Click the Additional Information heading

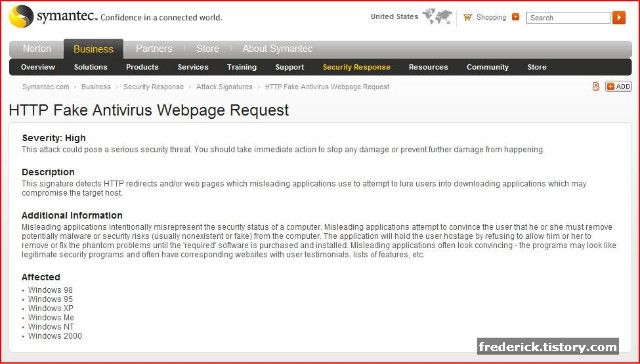pyautogui.click(x=72, y=215)
